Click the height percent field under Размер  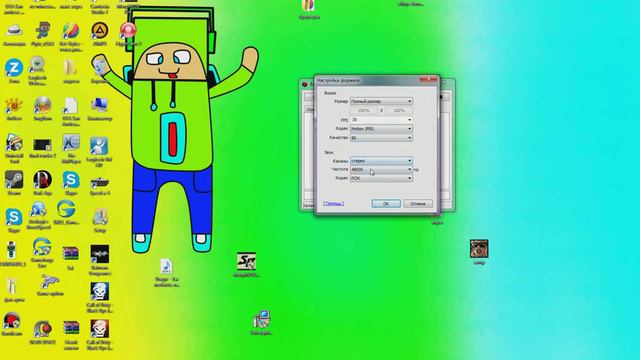click(399, 111)
